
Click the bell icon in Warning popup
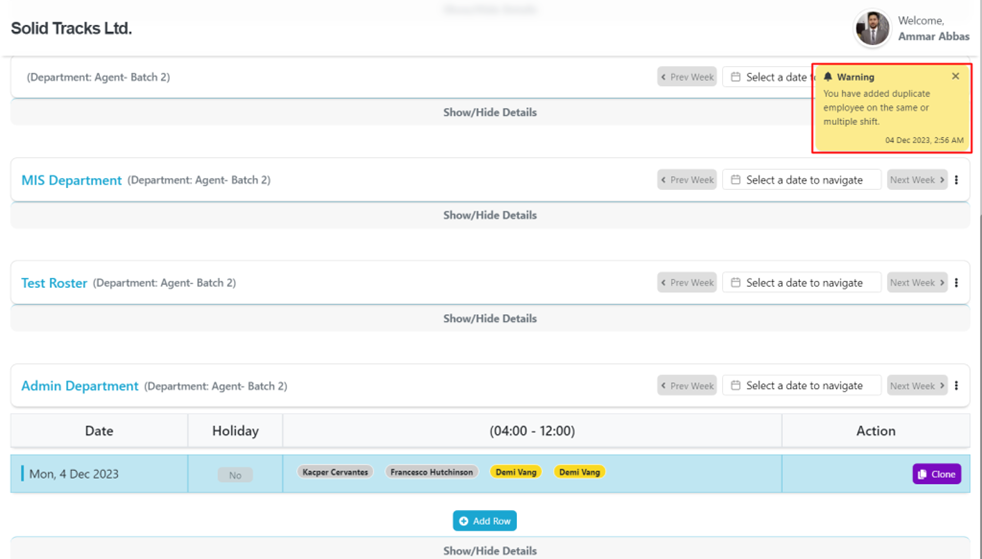click(828, 77)
